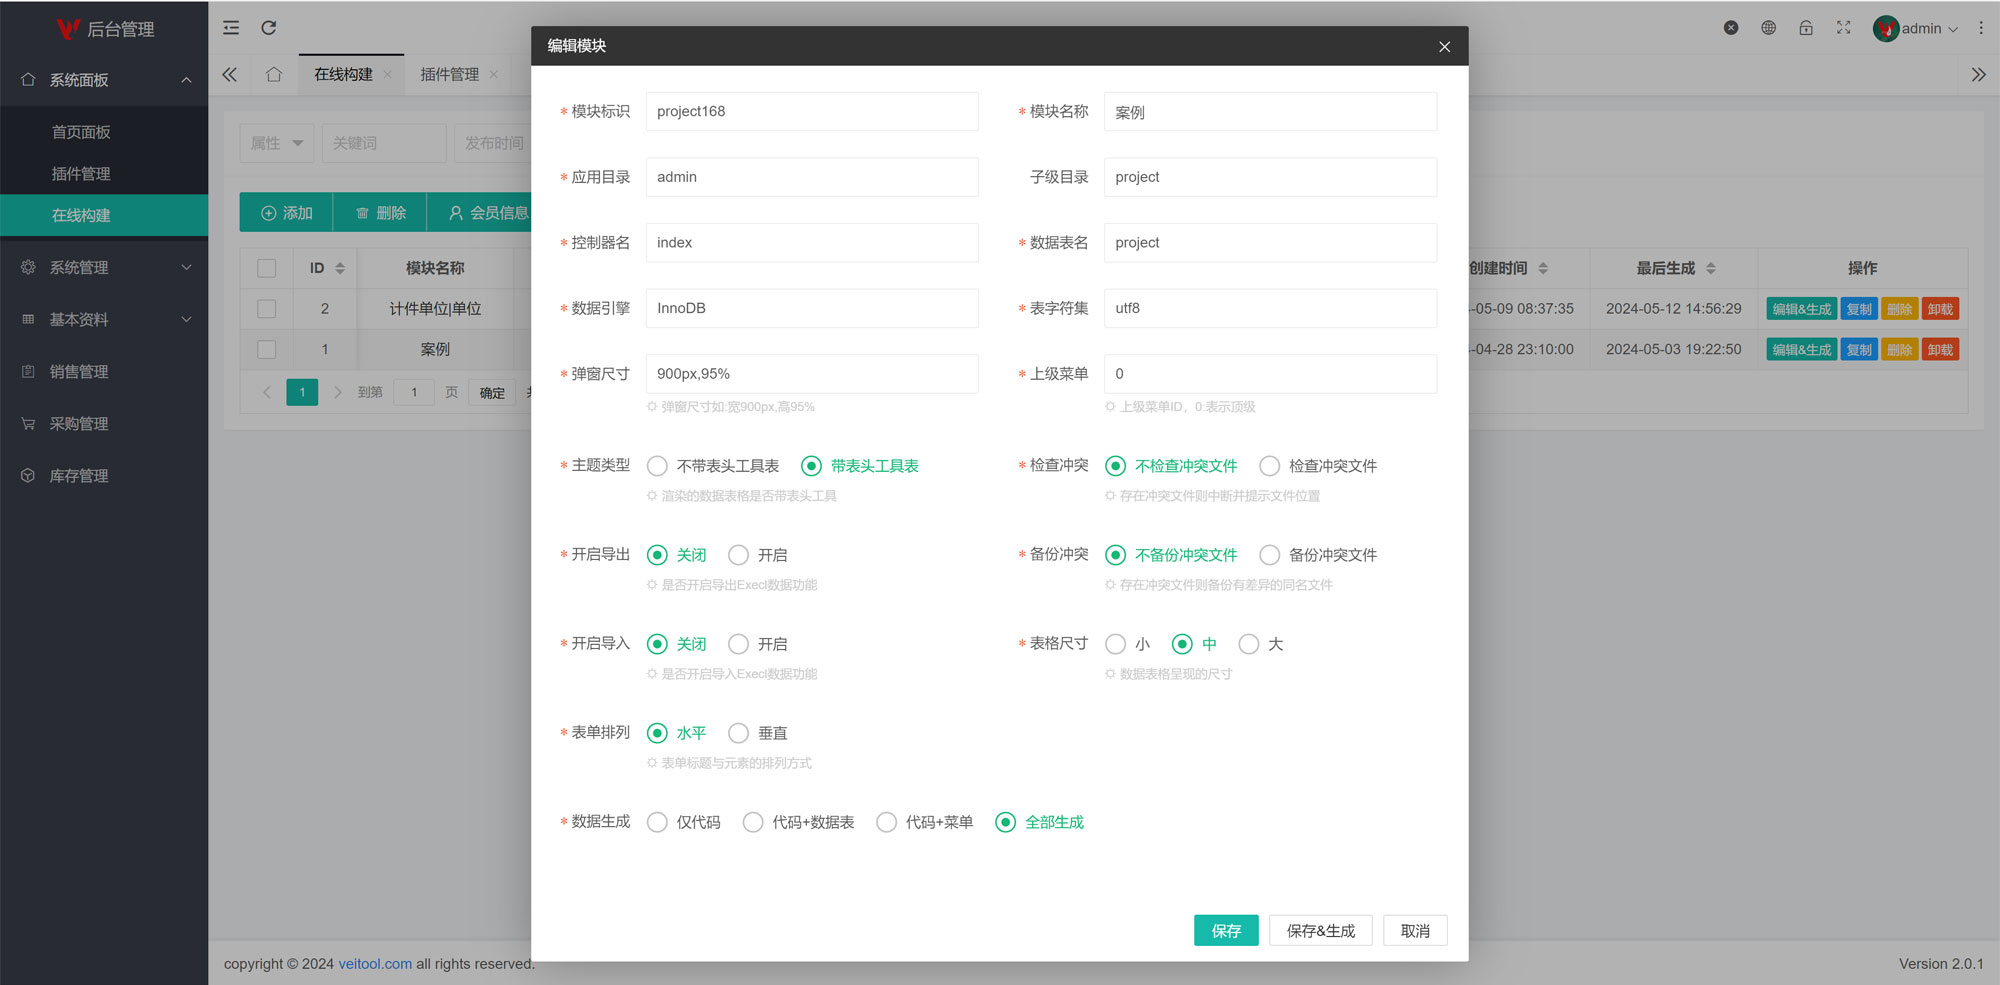Click the home icon tab
2000x985 pixels.
pyautogui.click(x=274, y=75)
